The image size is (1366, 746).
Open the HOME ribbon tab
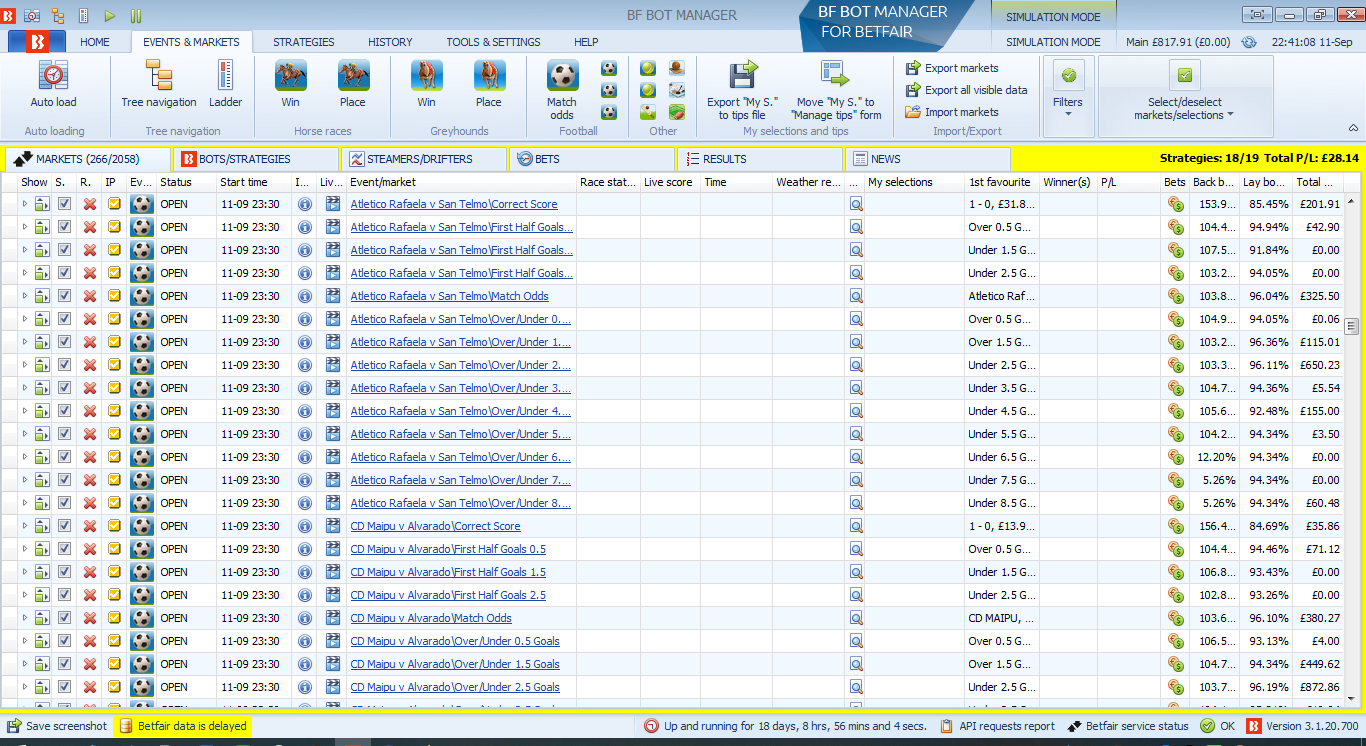[x=95, y=42]
